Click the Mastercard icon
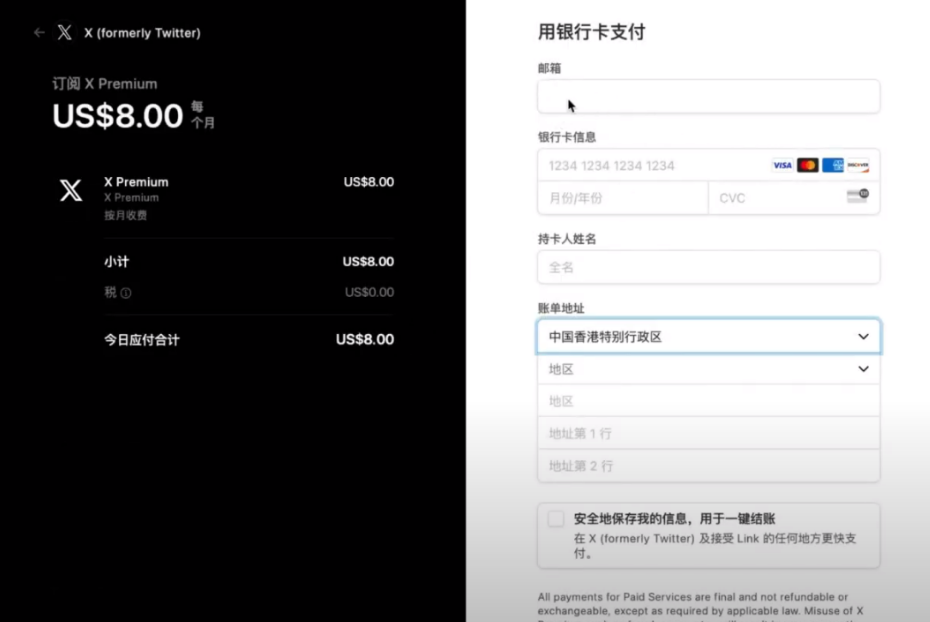This screenshot has width=930, height=622. (x=808, y=165)
